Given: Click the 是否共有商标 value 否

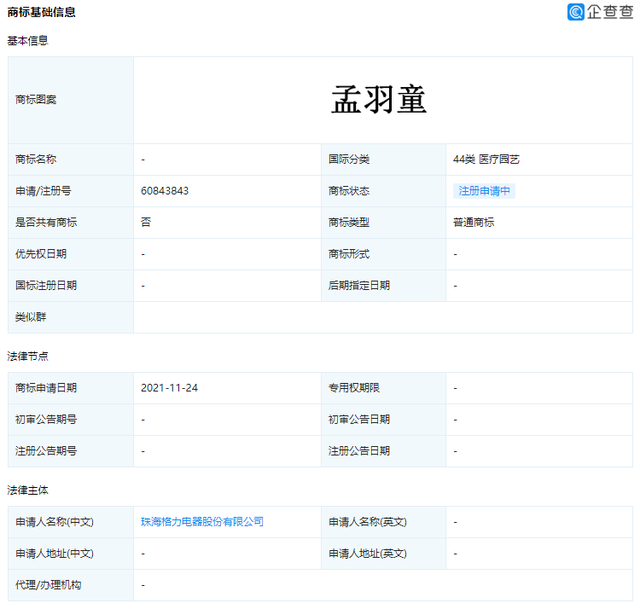Looking at the screenshot, I should [146, 222].
